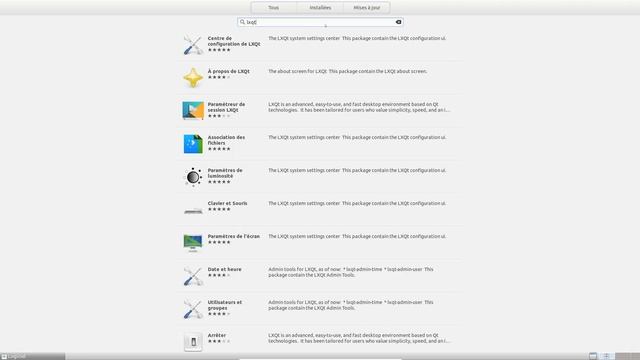Click the star rating under Clavier et Souris
Viewport: 640px width, 360px height.
point(219,209)
